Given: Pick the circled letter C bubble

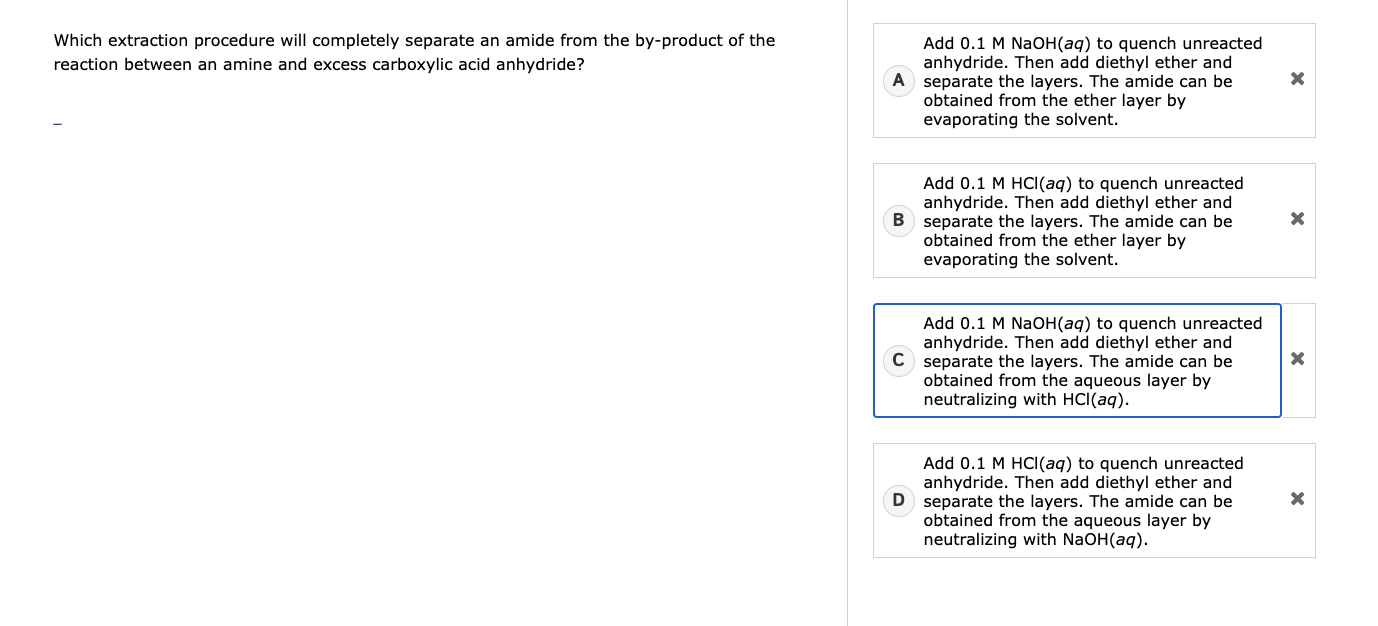Looking at the screenshot, I should (898, 360).
